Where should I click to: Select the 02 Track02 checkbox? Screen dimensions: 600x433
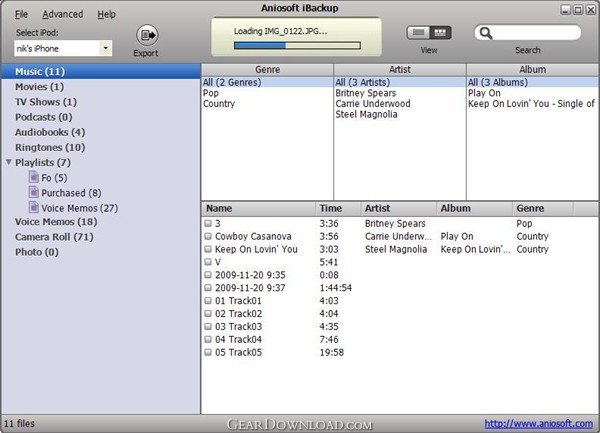pos(208,313)
